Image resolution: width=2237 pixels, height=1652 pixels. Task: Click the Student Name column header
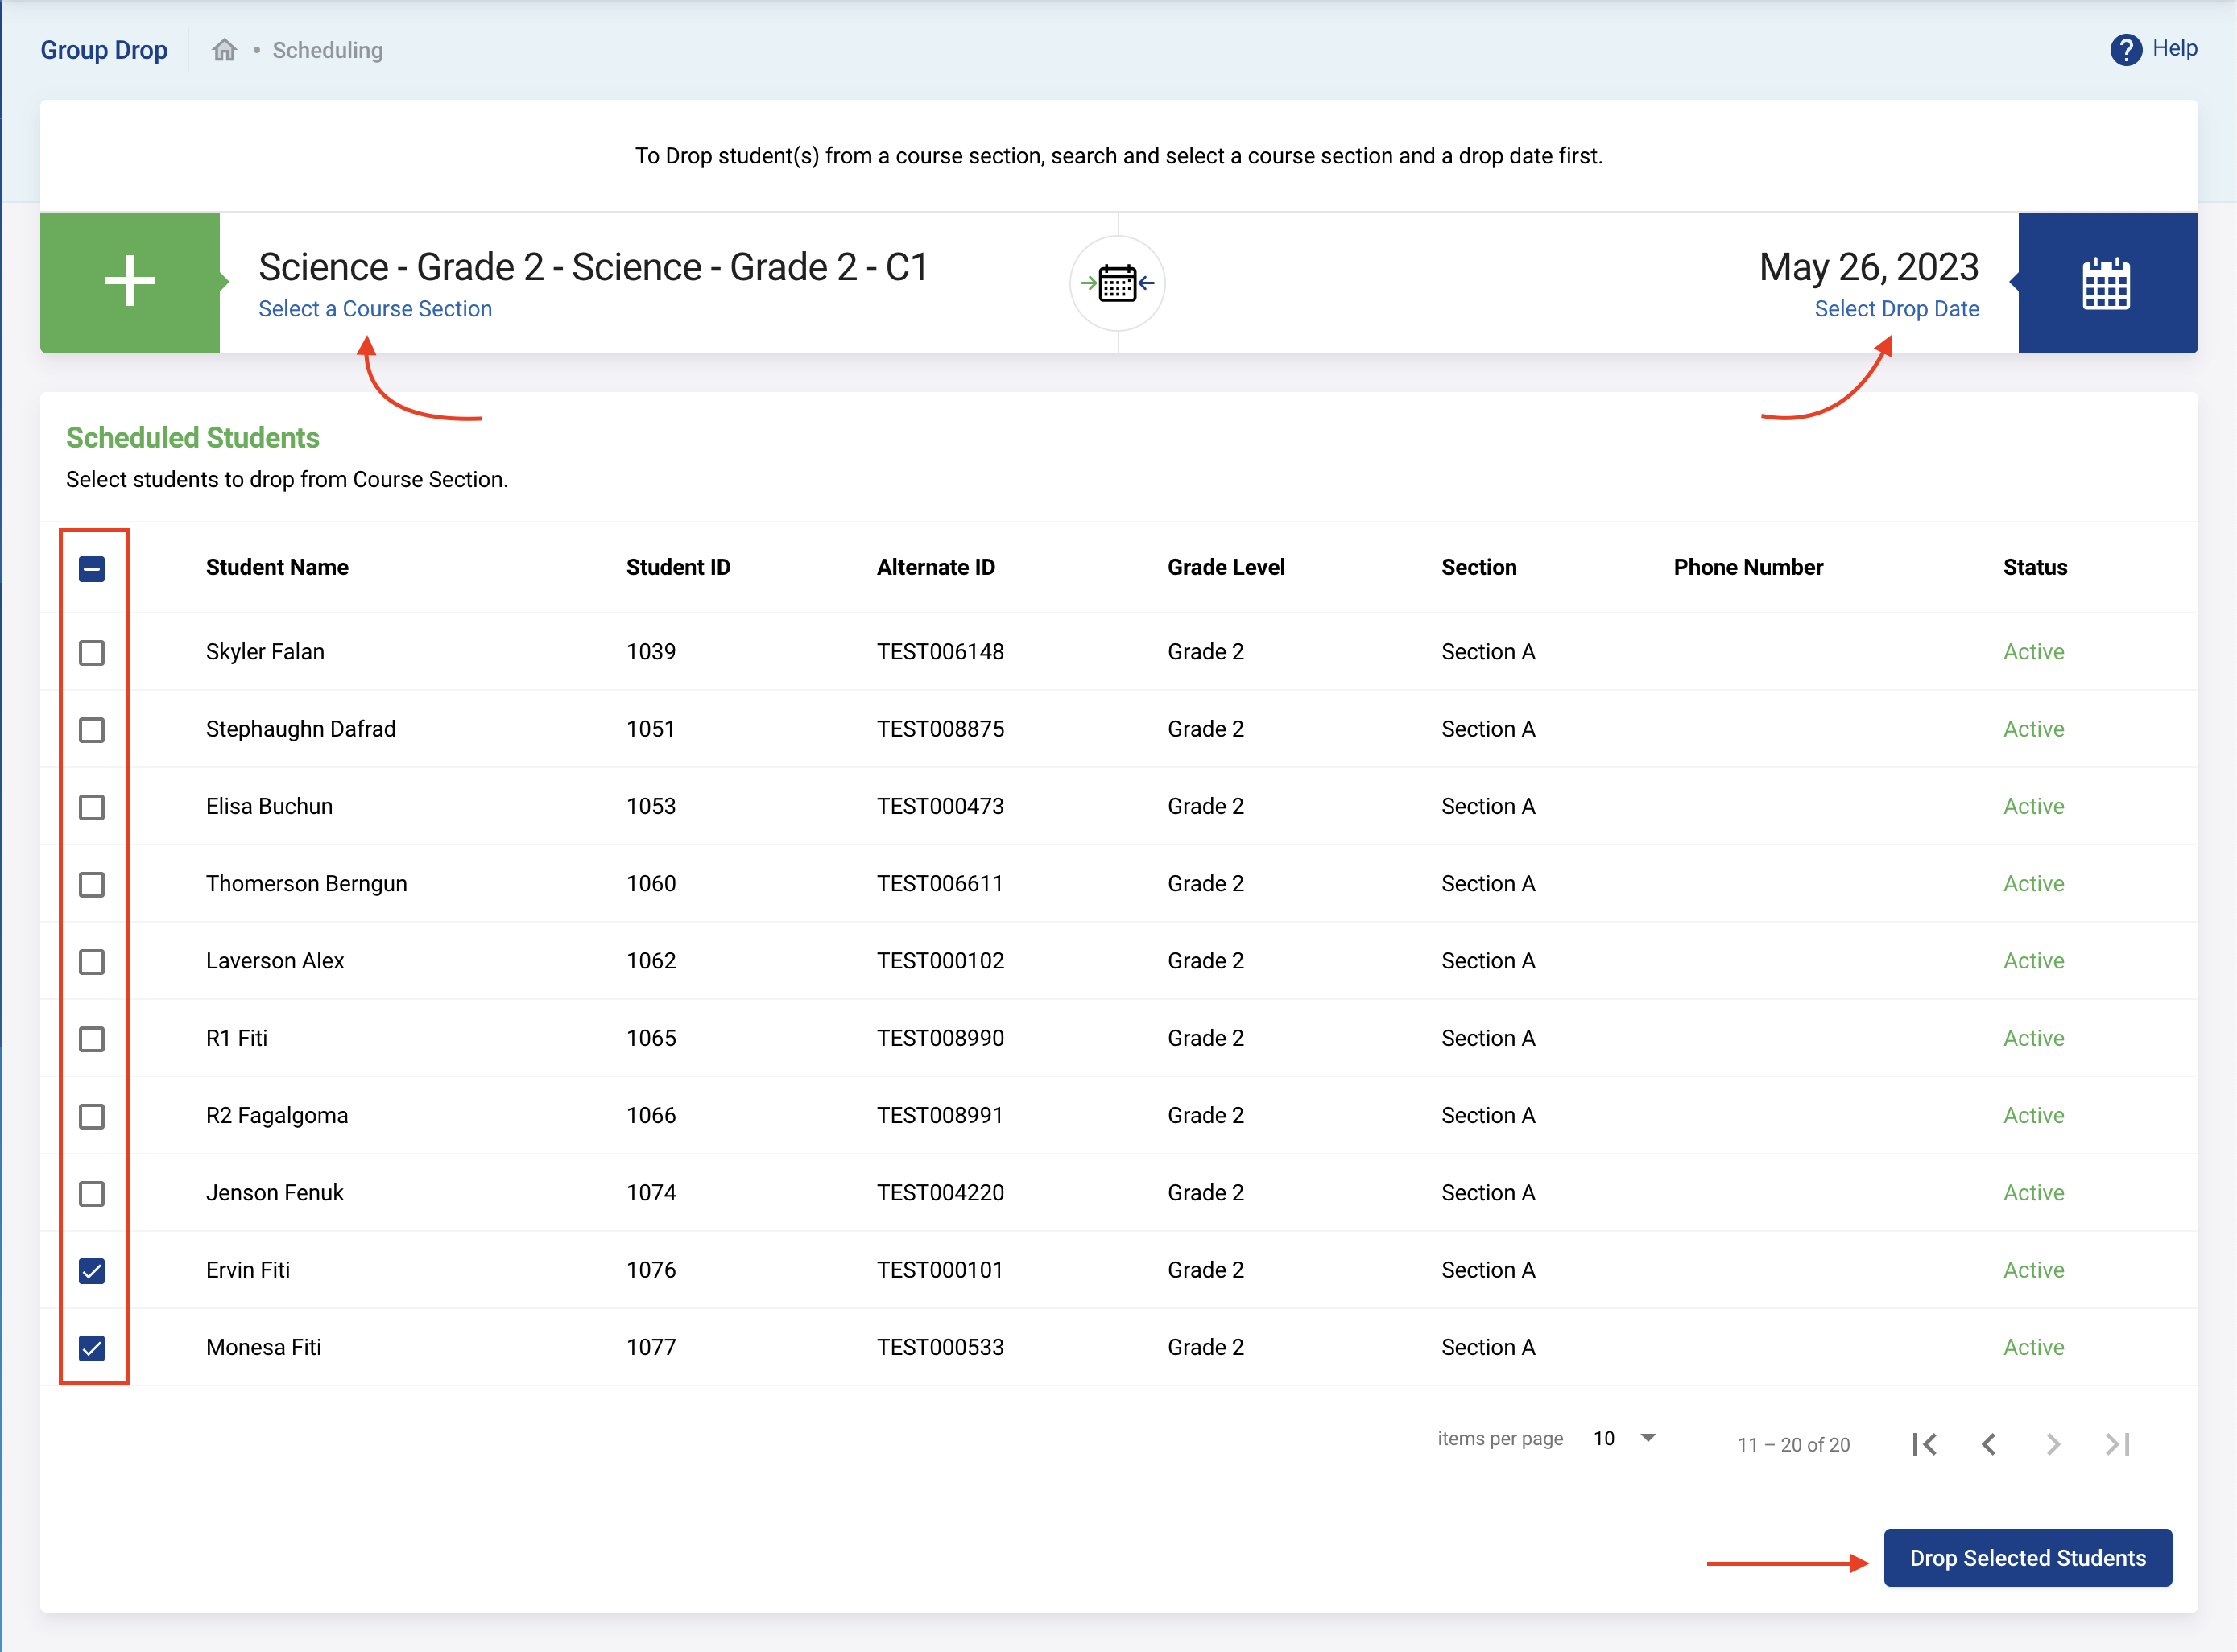point(277,567)
